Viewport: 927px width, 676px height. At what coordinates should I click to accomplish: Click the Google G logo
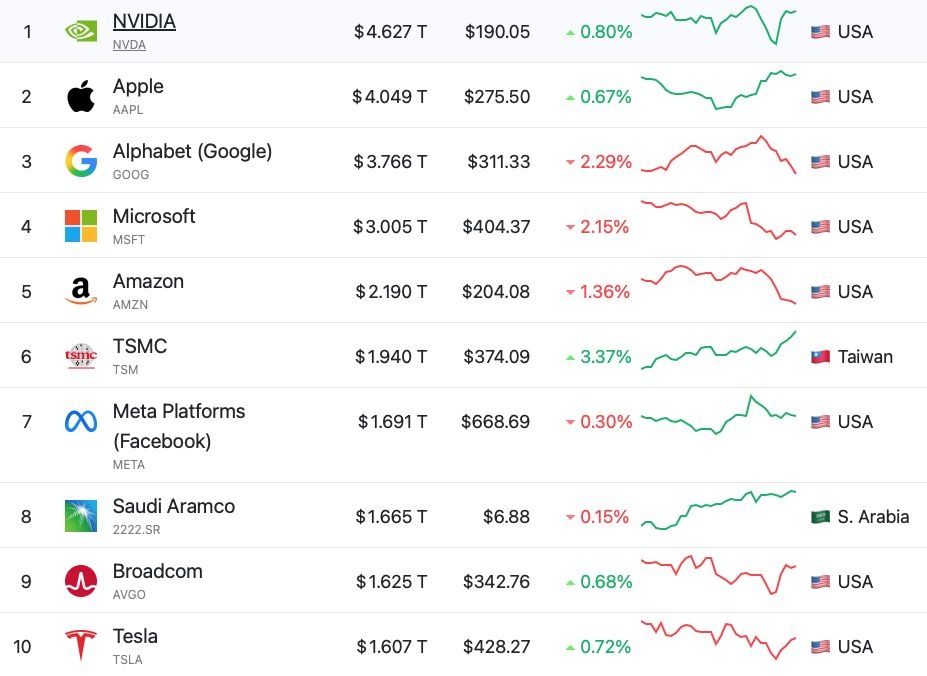(81, 162)
